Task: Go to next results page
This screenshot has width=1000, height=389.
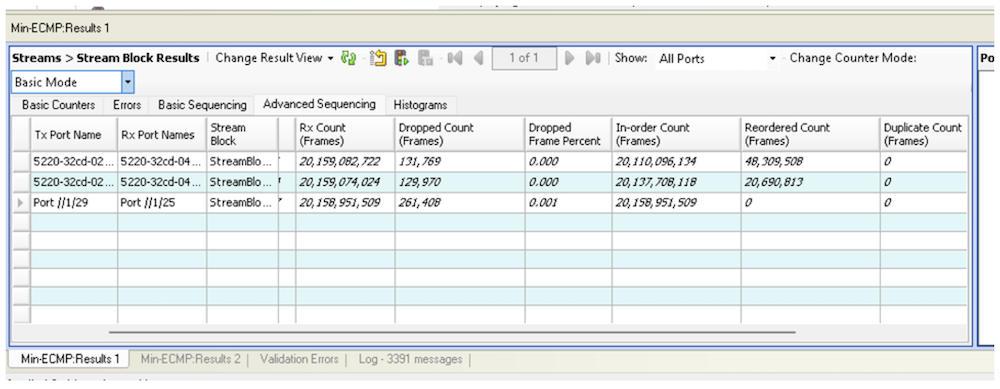Action: 570,58
